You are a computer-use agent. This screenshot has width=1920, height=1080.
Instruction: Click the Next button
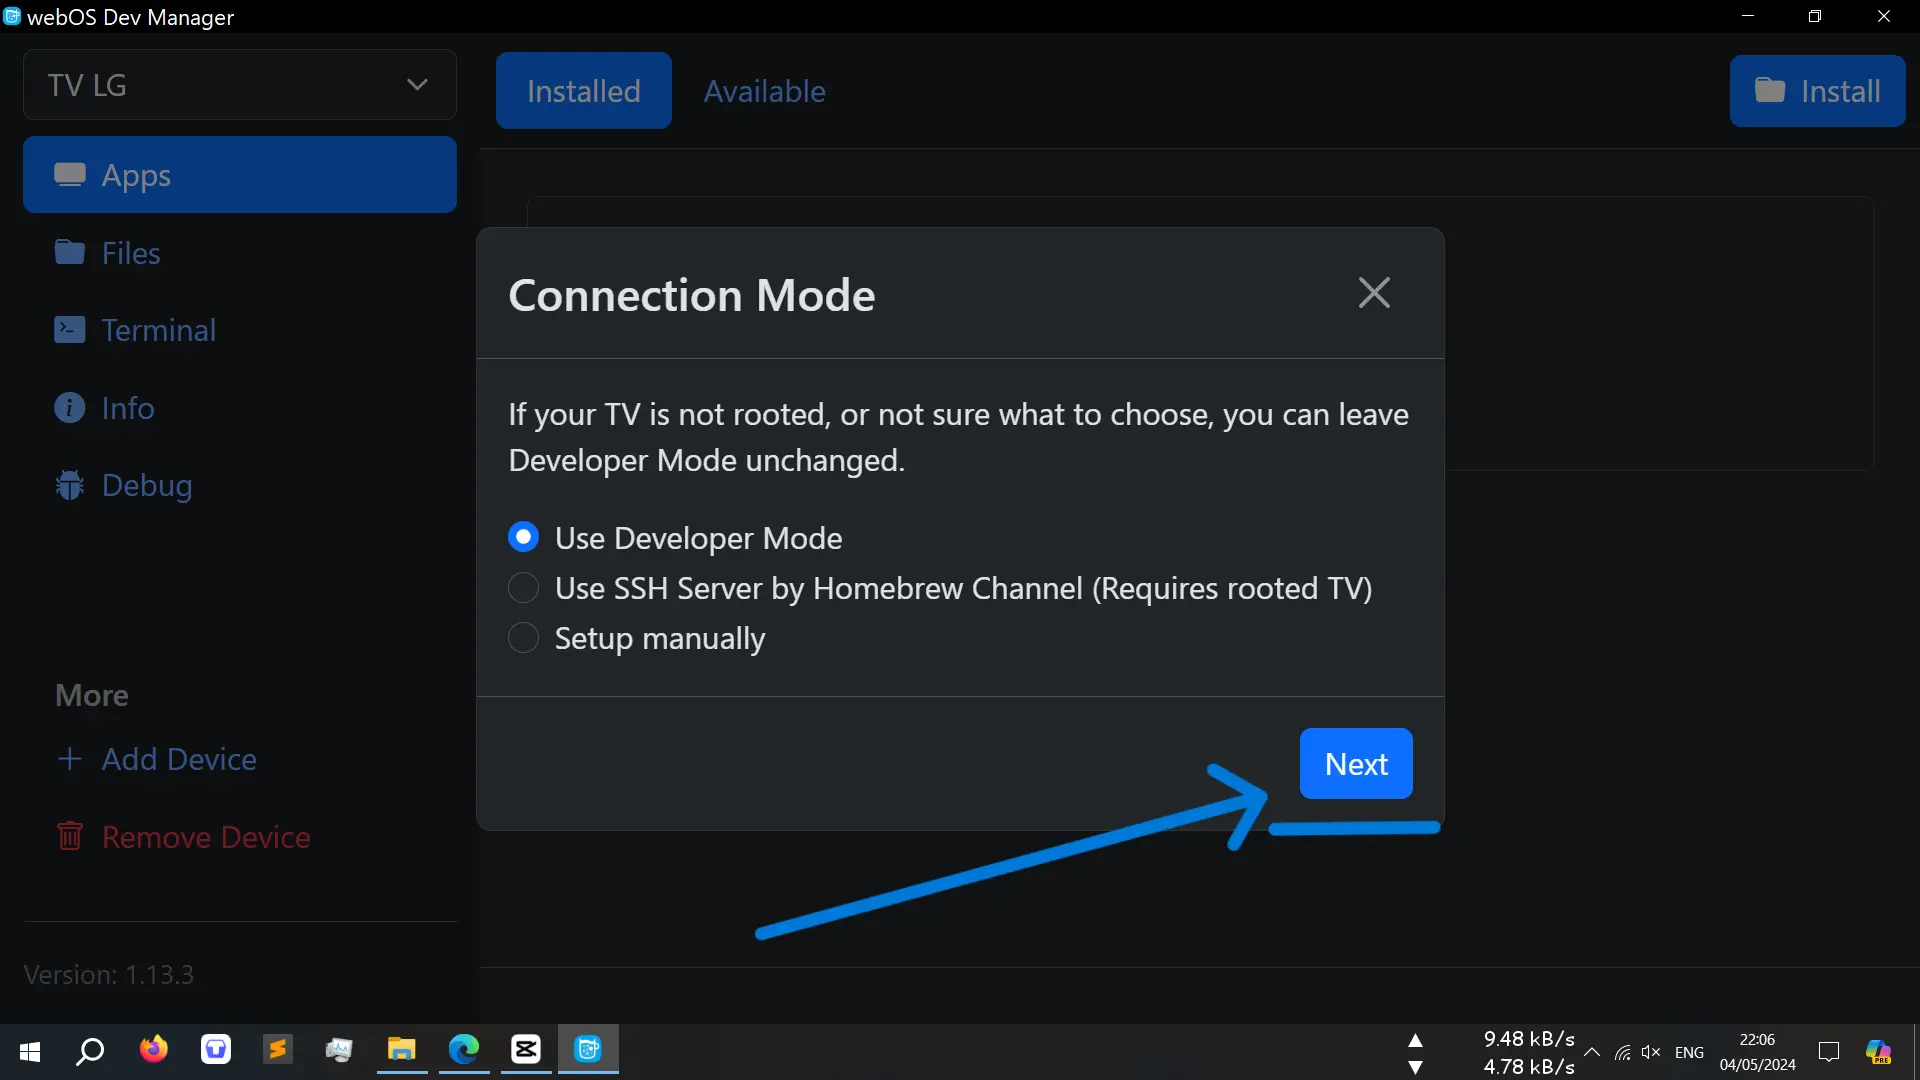click(1356, 763)
